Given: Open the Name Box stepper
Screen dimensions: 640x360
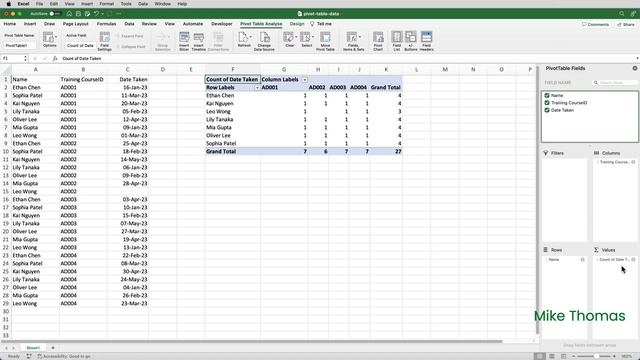Looking at the screenshot, I should point(25,58).
